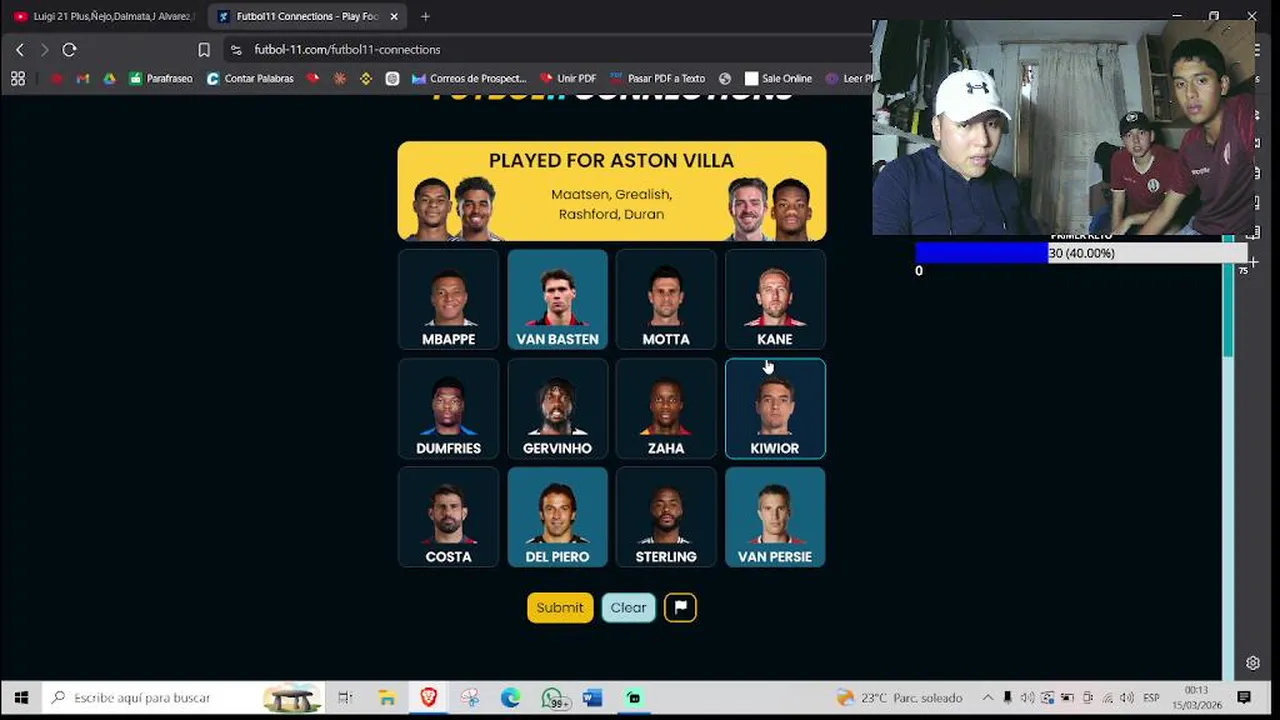Select the Kane player card
Viewport: 1280px width, 720px height.
click(775, 299)
